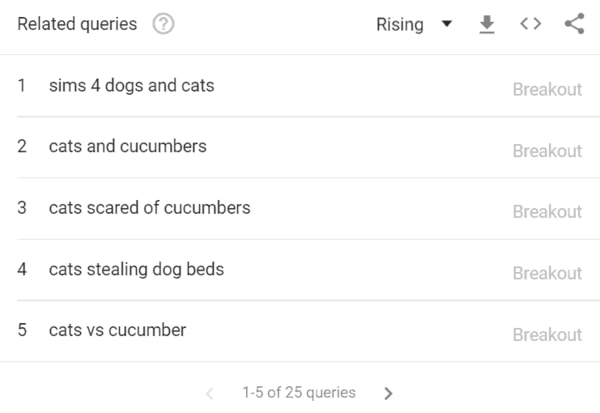The width and height of the screenshot is (600, 413).
Task: Click Breakout label for cats and cucumbers
Action: tap(547, 151)
